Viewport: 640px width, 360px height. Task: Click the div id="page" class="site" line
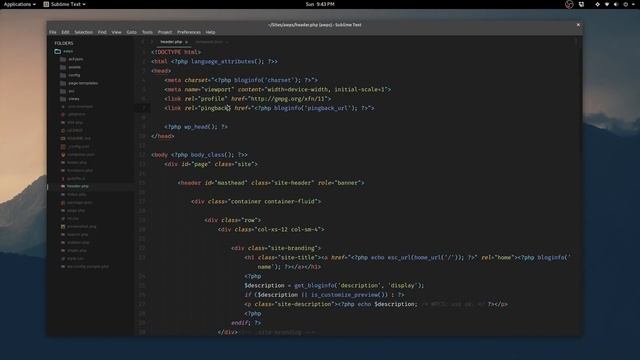(211, 164)
